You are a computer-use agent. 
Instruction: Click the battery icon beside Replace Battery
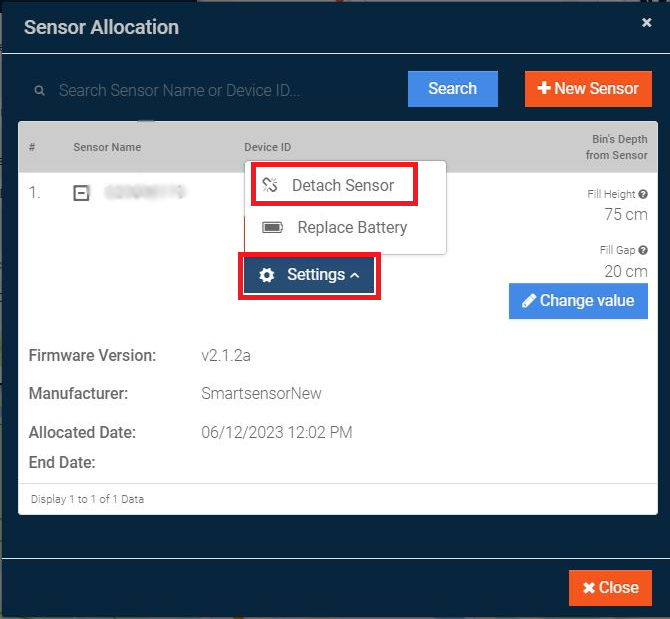(x=272, y=227)
